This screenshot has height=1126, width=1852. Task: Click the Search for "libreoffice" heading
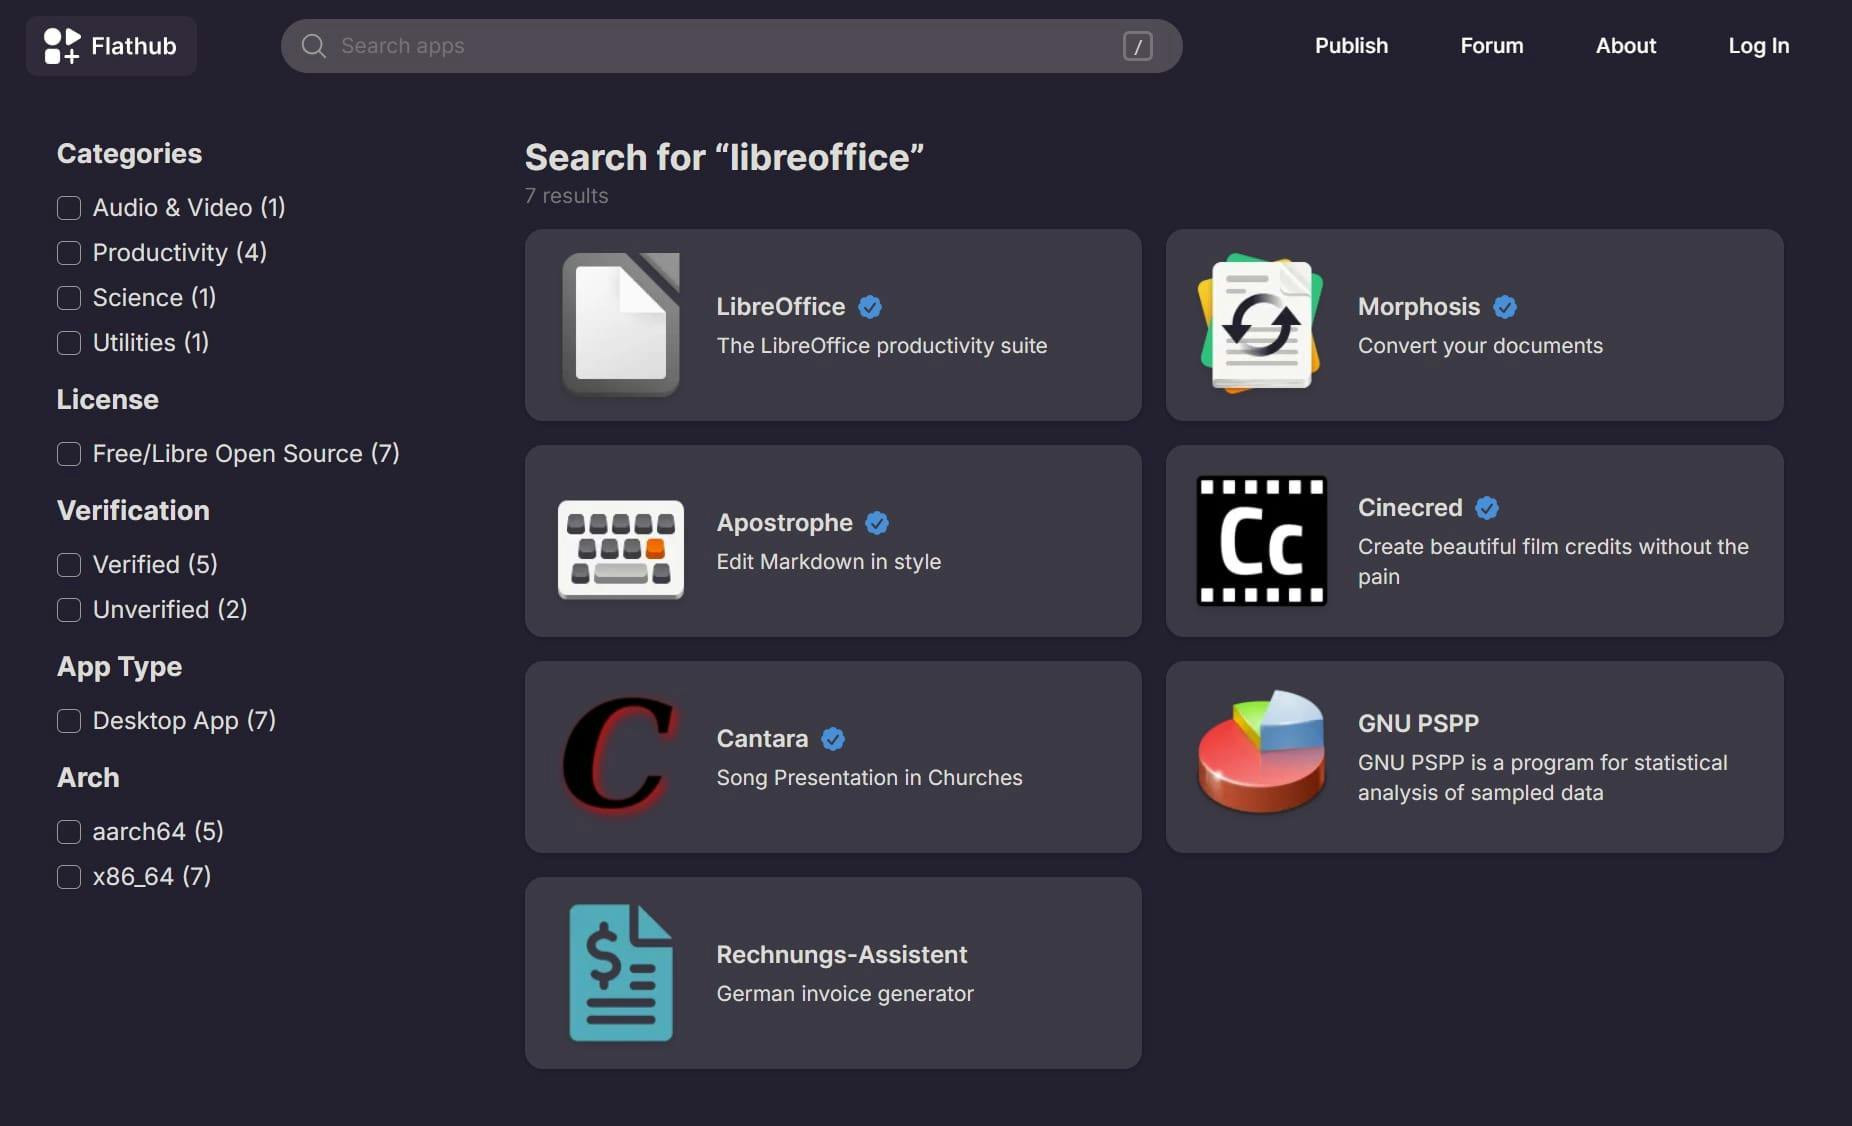(x=724, y=157)
